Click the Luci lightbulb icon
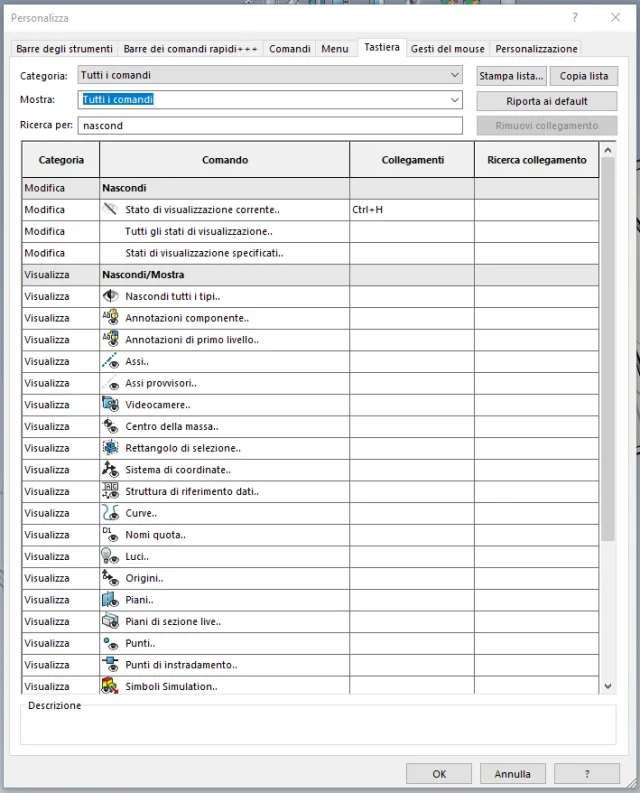The height and width of the screenshot is (793, 640). (x=110, y=557)
